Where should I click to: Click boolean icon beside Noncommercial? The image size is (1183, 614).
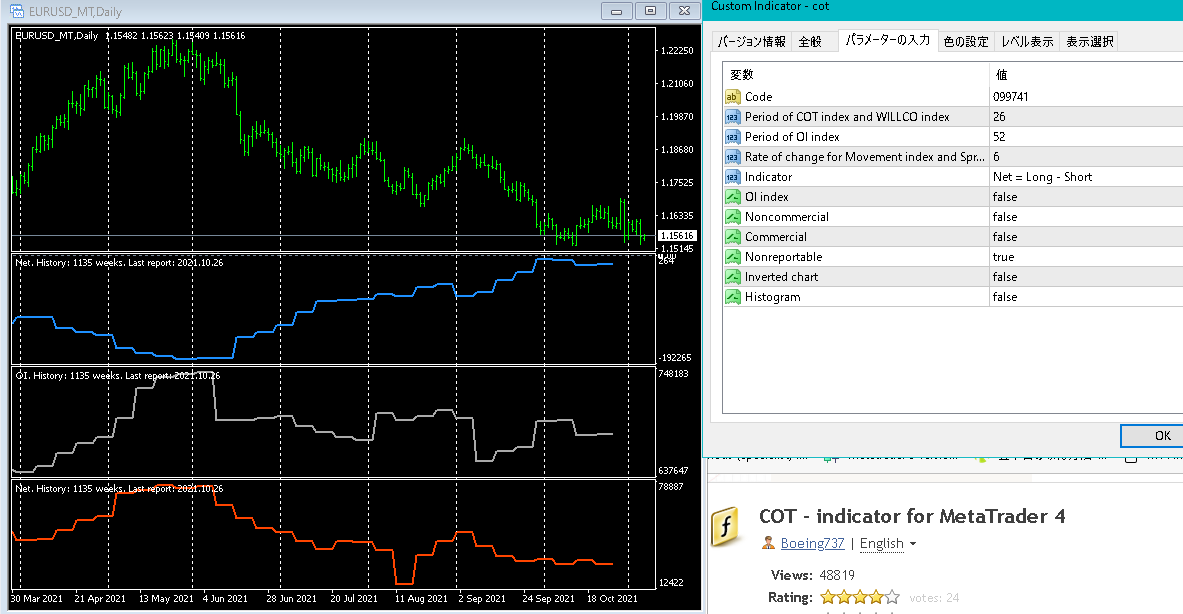(x=732, y=216)
